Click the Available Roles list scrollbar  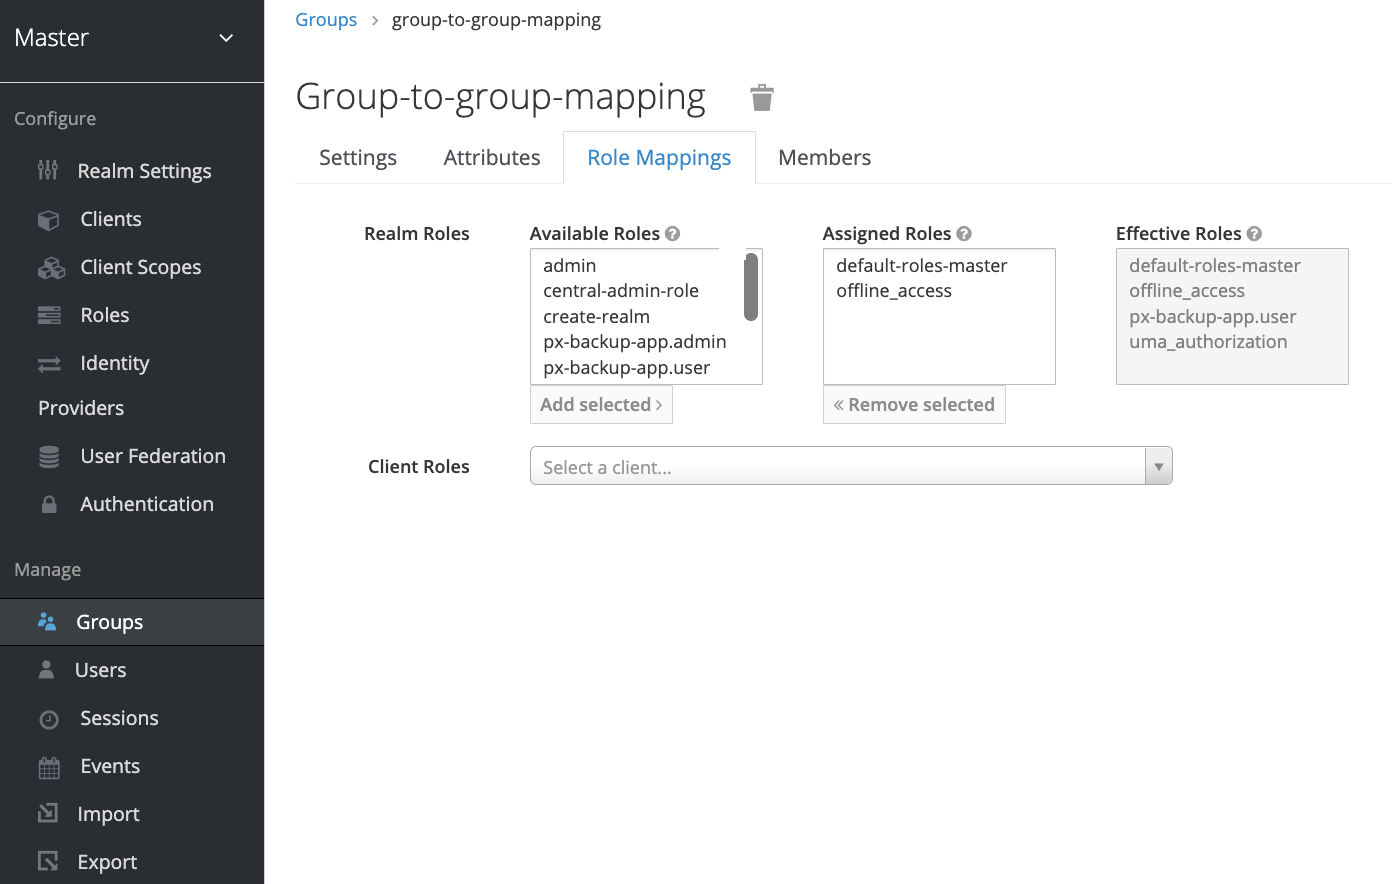click(x=751, y=288)
